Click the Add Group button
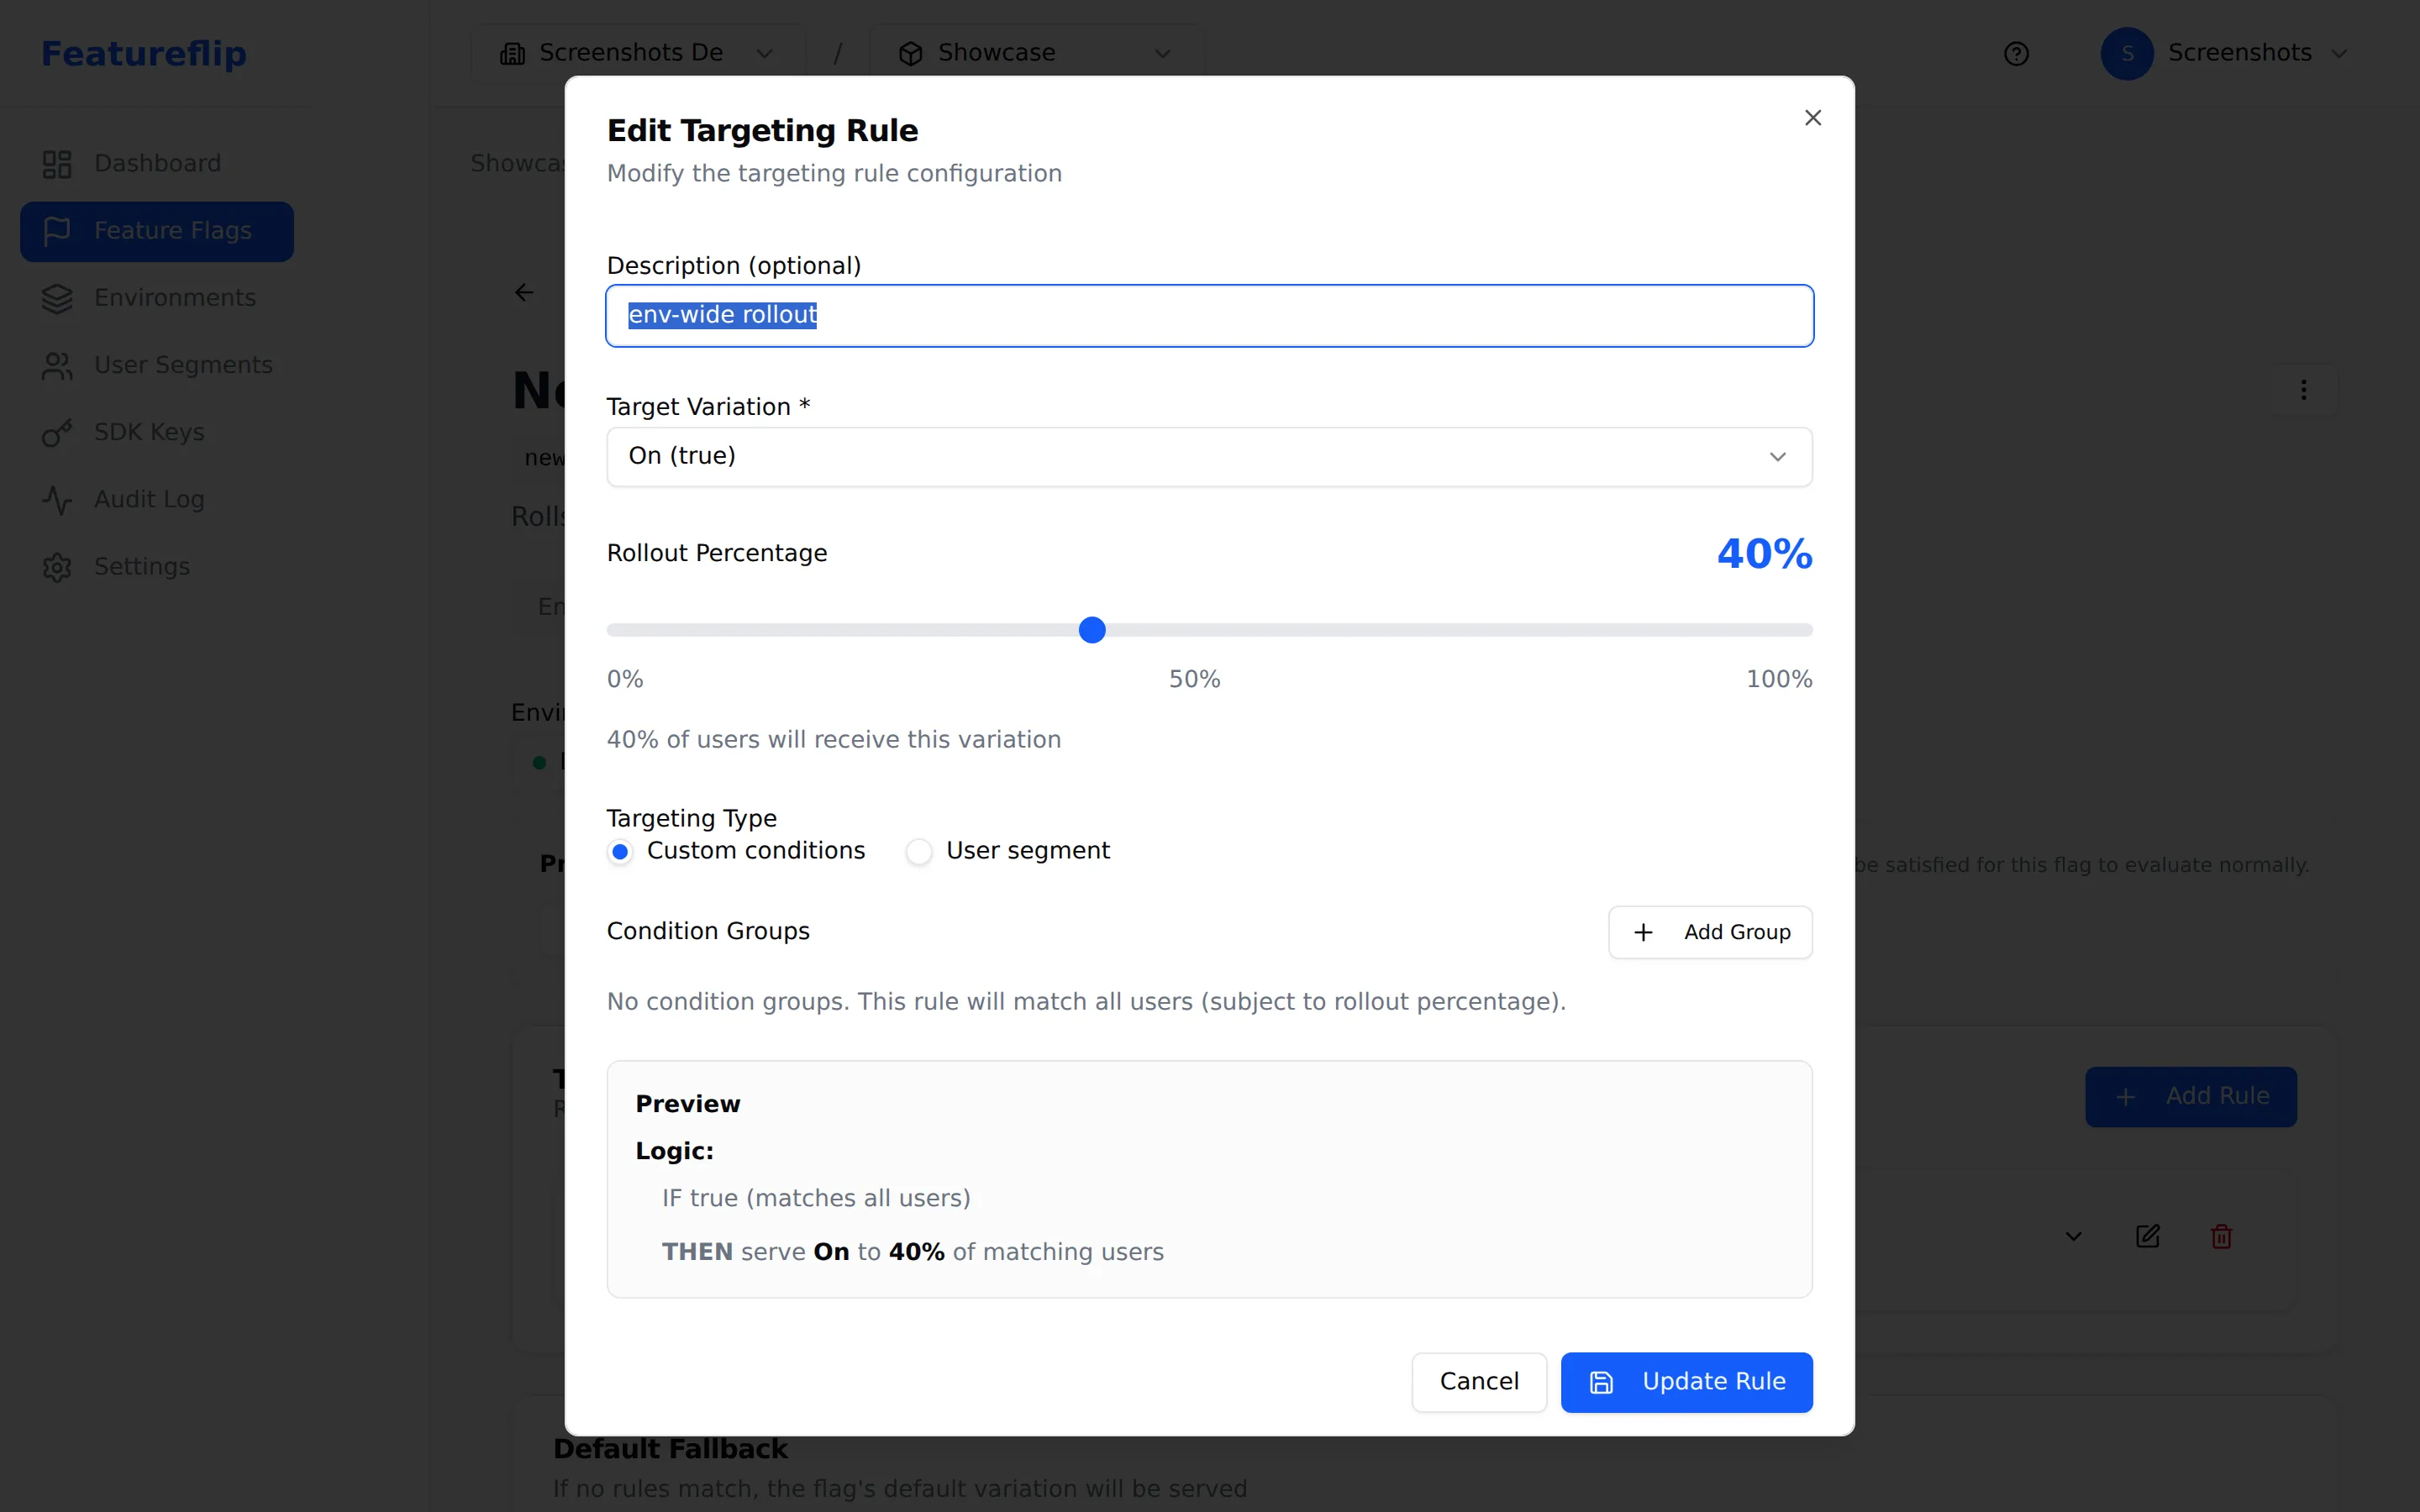The width and height of the screenshot is (2420, 1512). 1710,932
